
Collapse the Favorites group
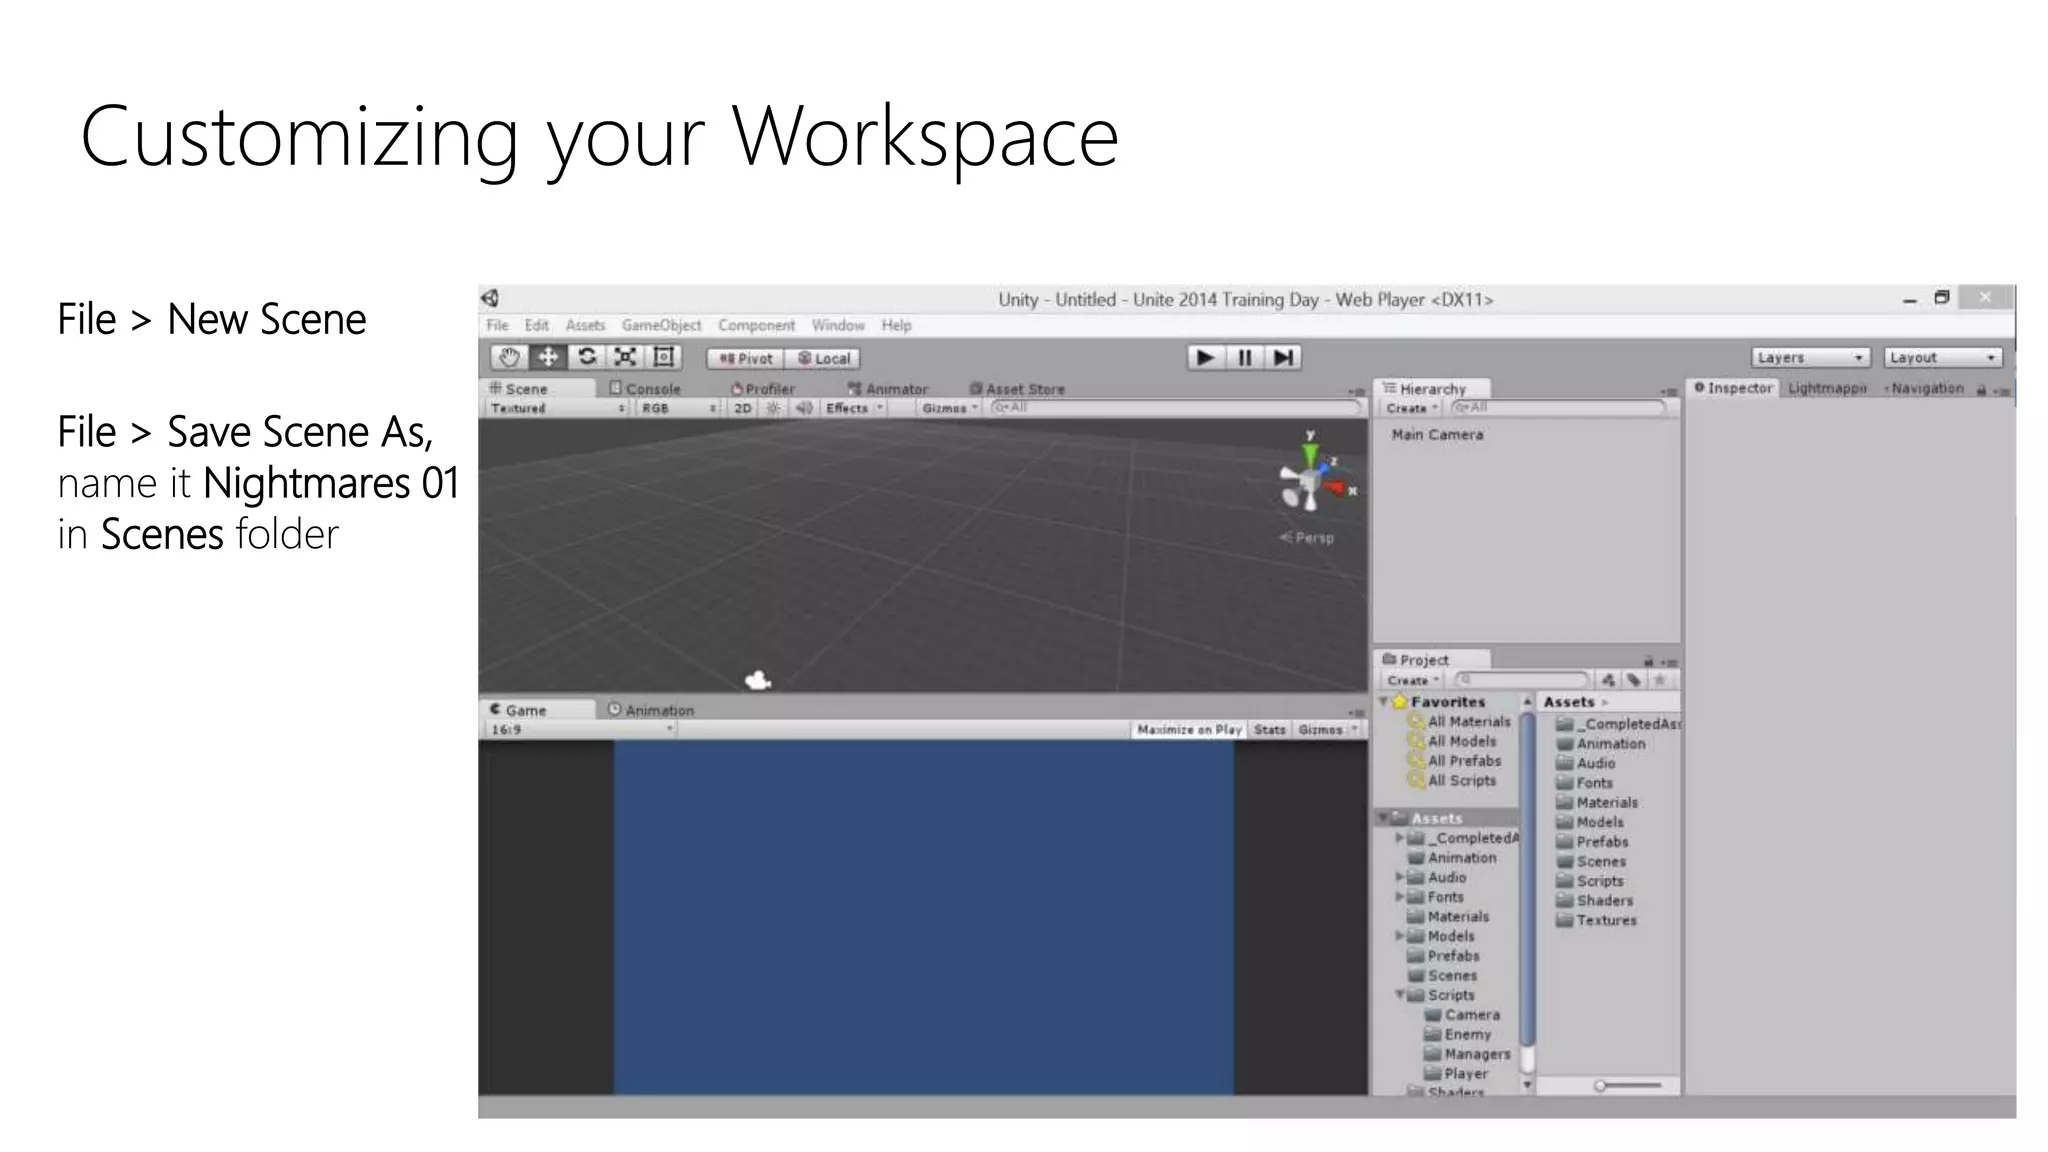point(1384,702)
